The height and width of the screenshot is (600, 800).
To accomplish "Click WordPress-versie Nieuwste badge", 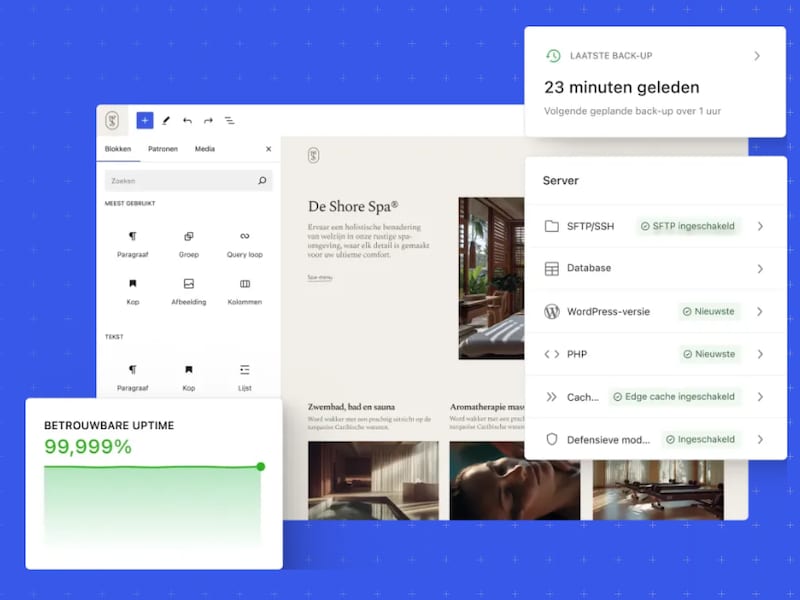I will (709, 311).
